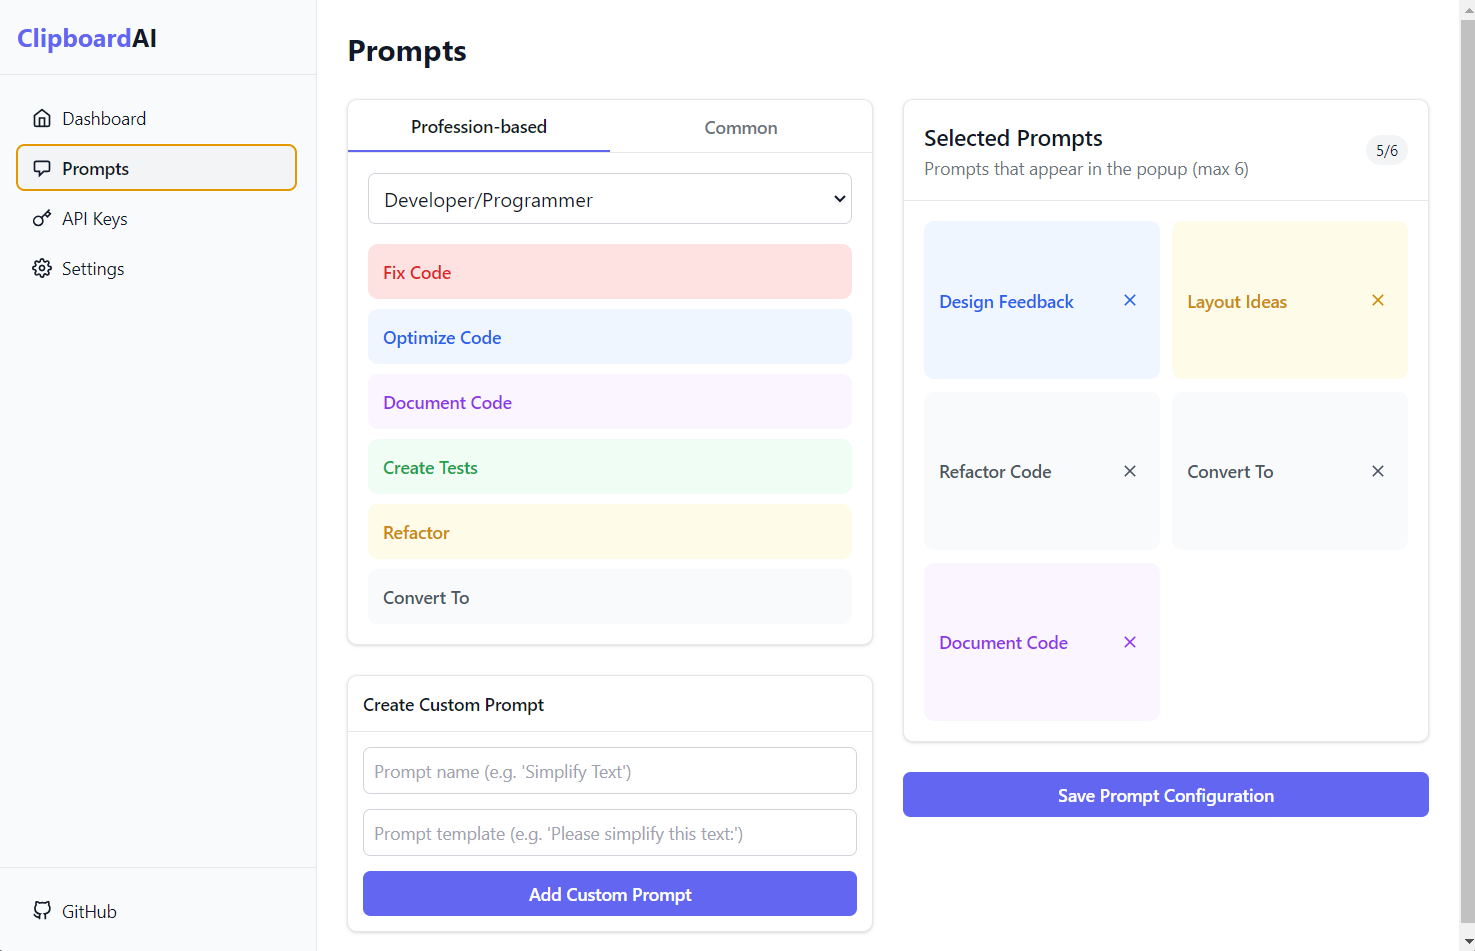The height and width of the screenshot is (951, 1475).
Task: Click the Prompt name input field
Action: (610, 771)
